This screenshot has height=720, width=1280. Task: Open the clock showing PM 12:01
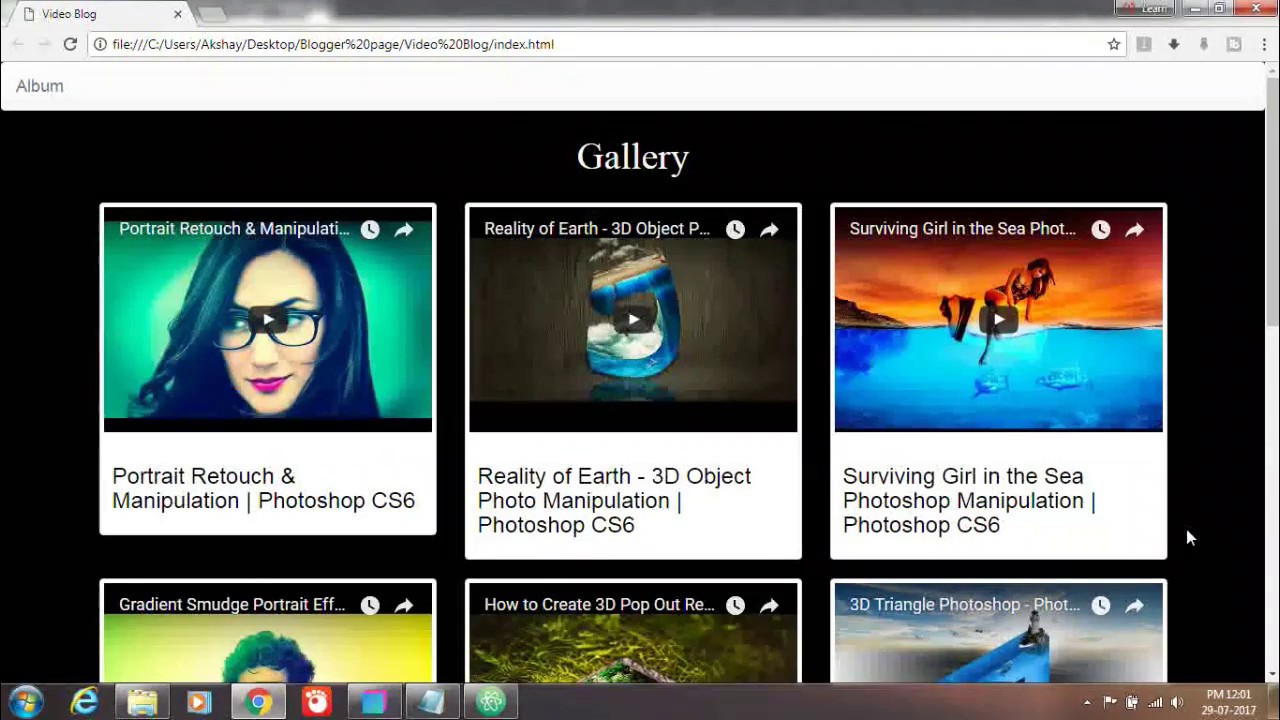(1230, 702)
